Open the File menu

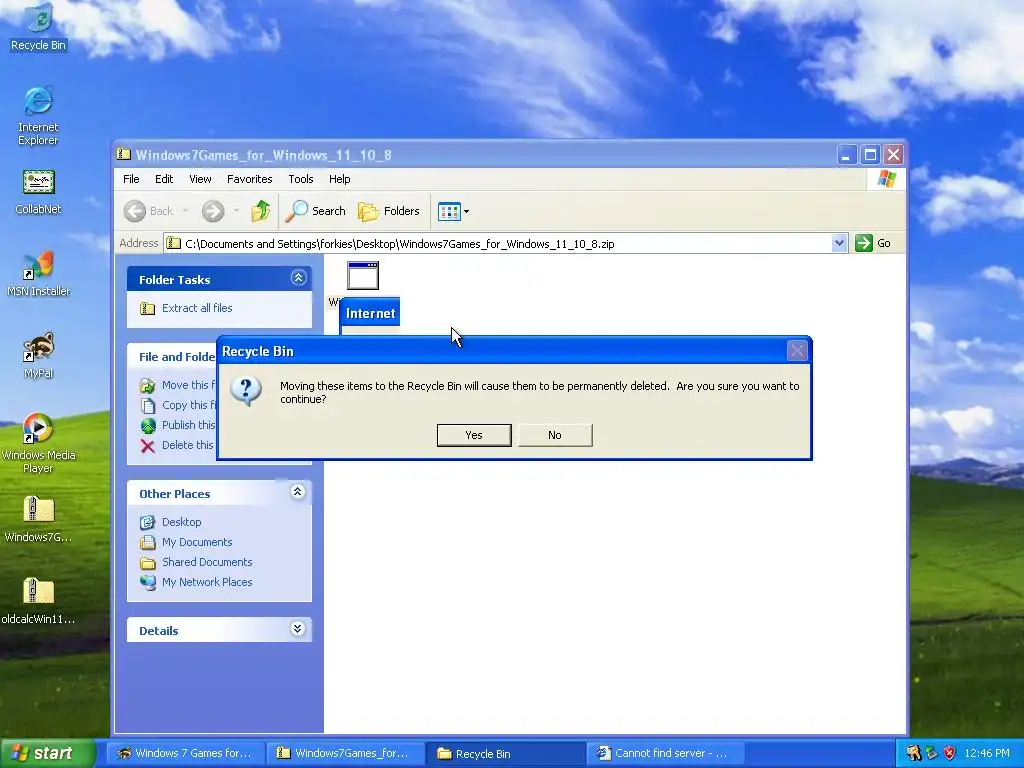[x=131, y=179]
